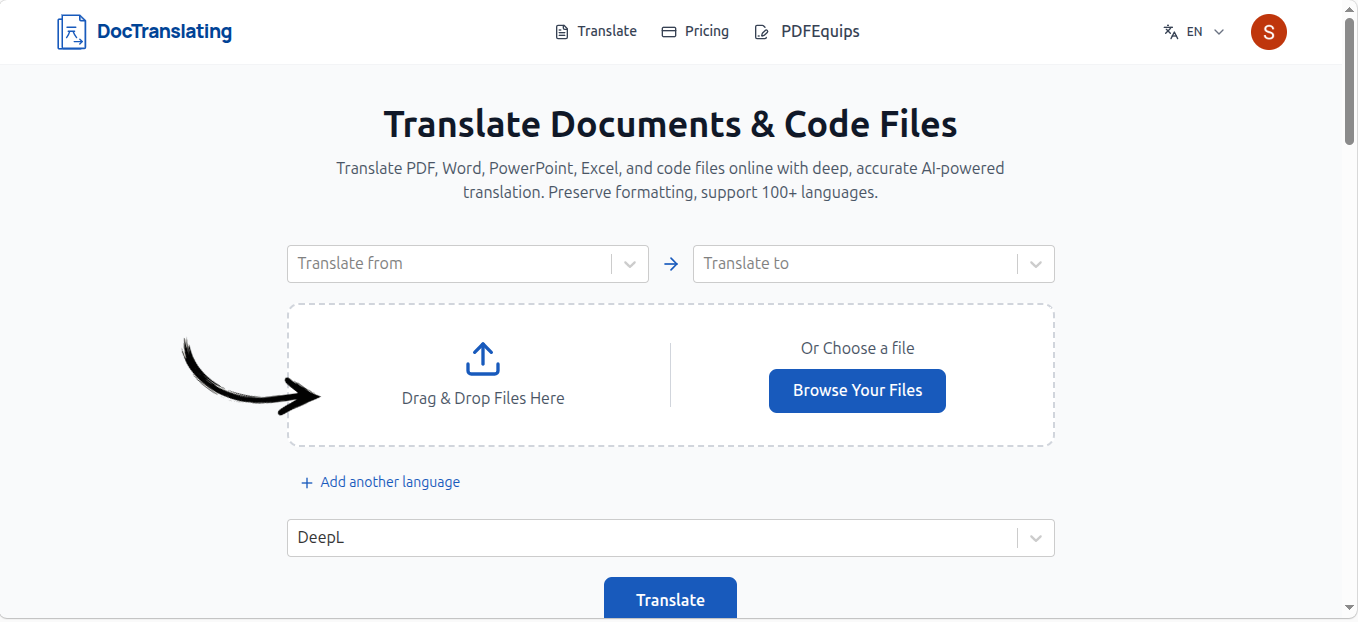Click Browse Your Files button
Screen dimensions: 1358x622
click(857, 391)
